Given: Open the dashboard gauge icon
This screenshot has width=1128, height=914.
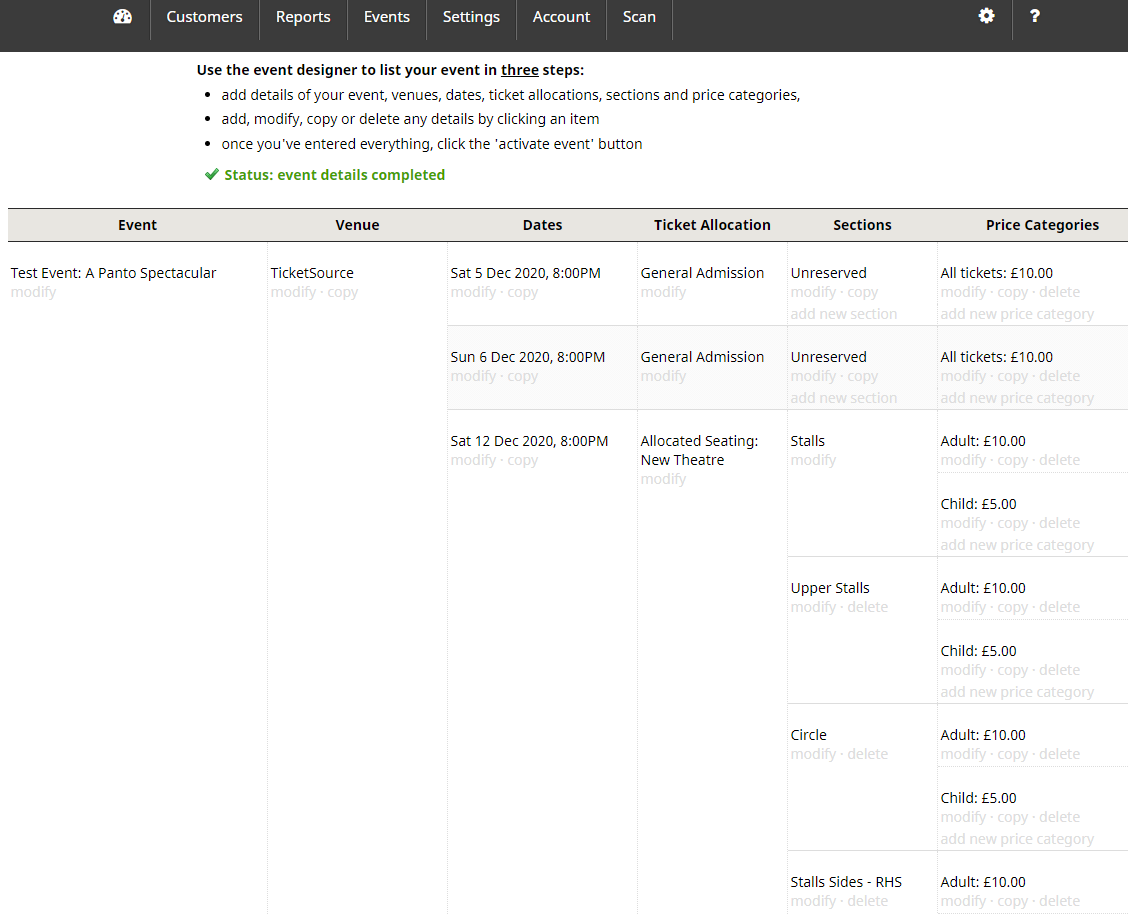Looking at the screenshot, I should click(x=123, y=17).
